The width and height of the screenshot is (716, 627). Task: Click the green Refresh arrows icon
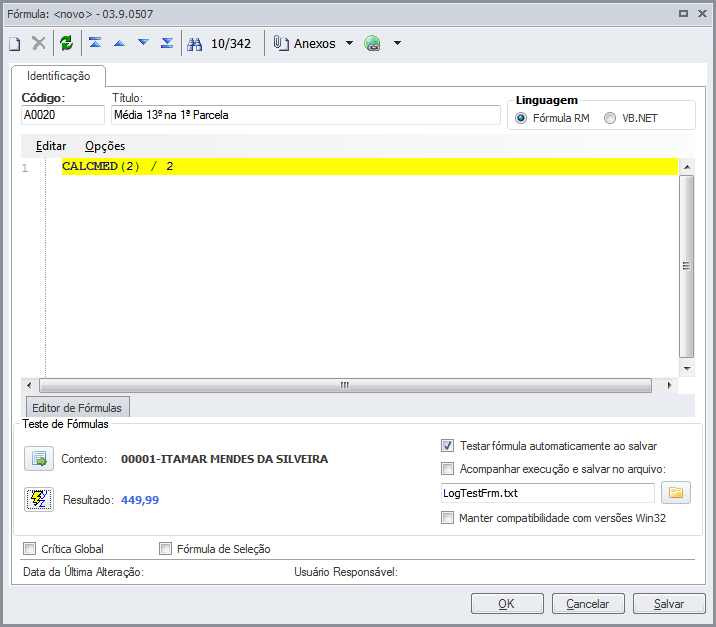pos(67,43)
